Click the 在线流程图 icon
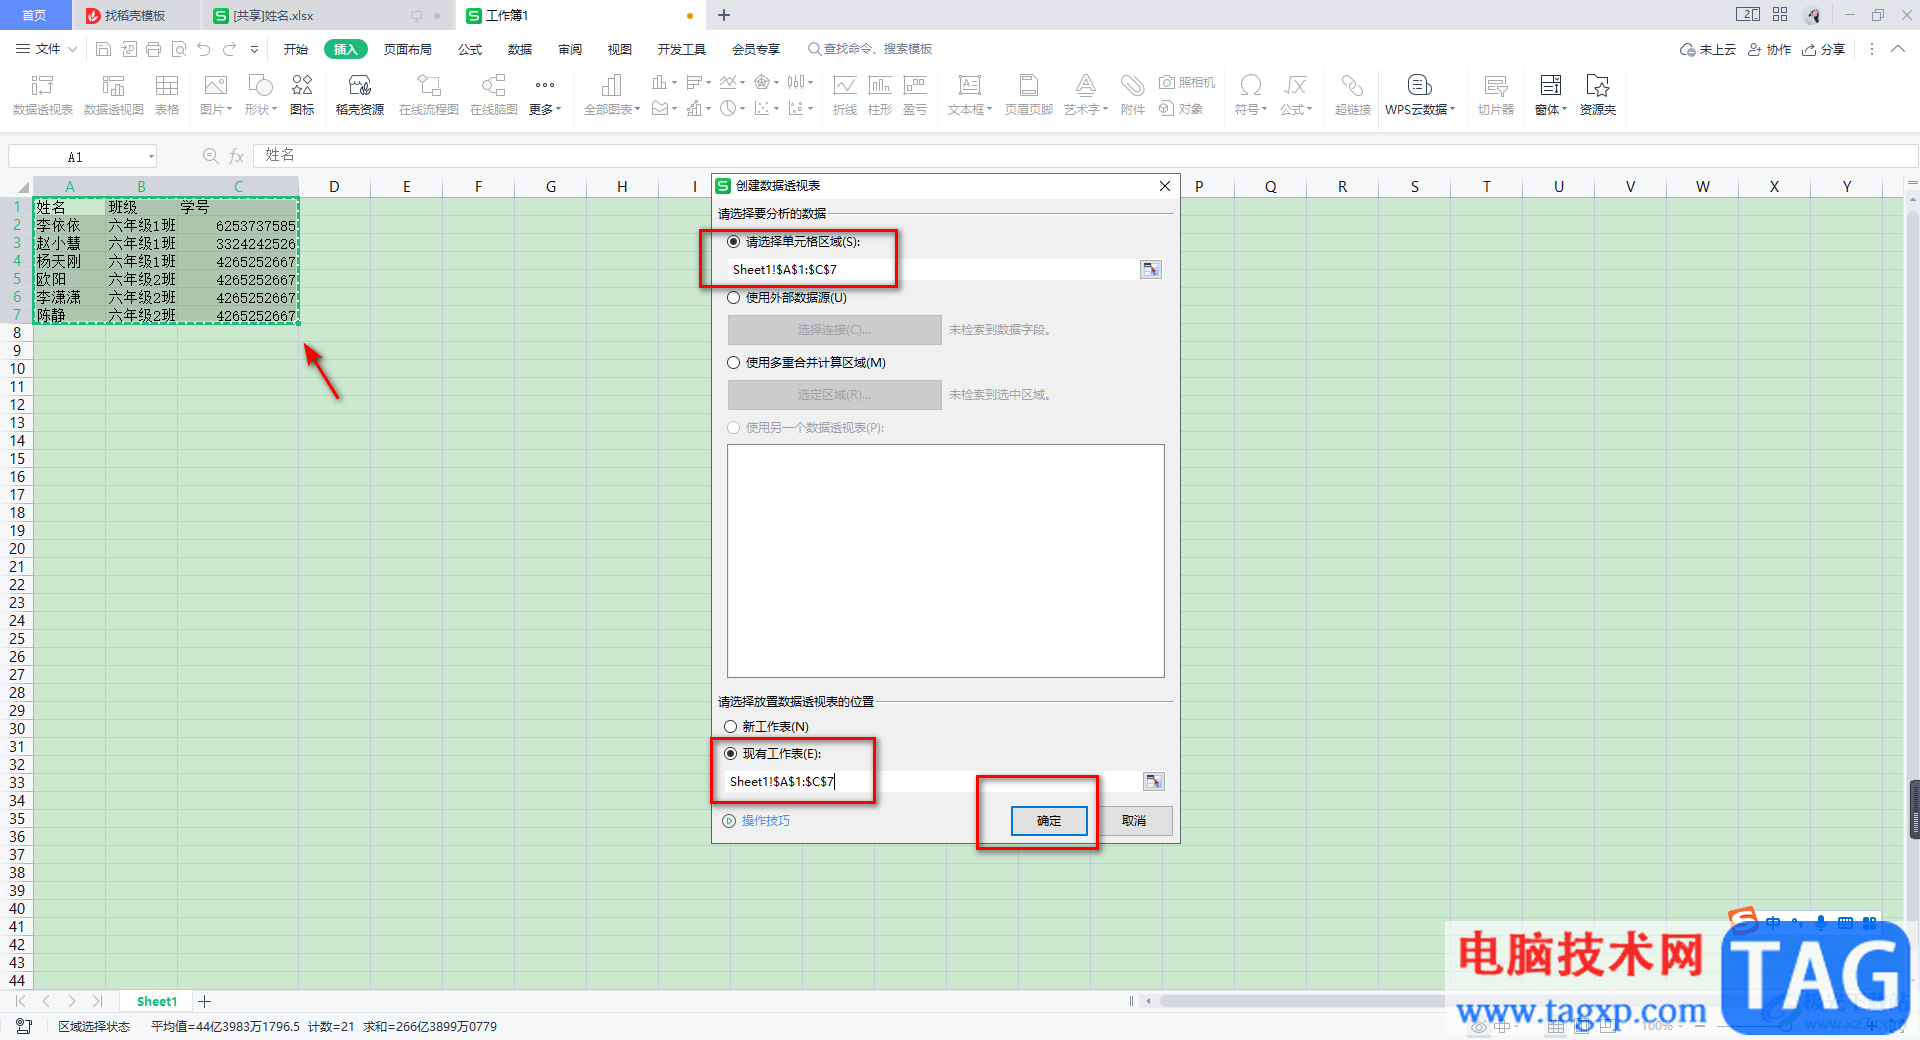The image size is (1920, 1040). (x=429, y=95)
